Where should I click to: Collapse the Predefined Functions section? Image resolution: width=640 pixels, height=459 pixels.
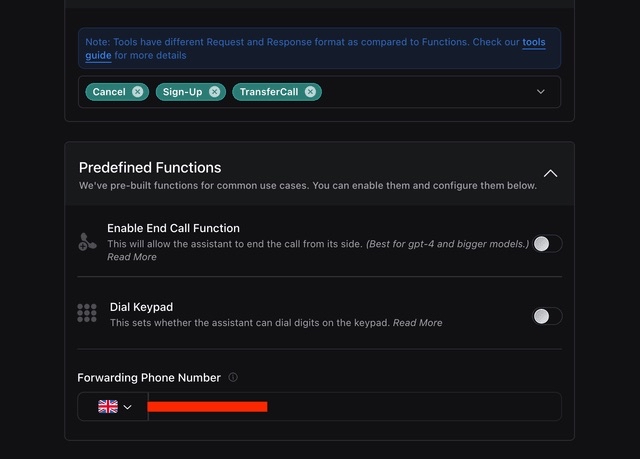550,173
